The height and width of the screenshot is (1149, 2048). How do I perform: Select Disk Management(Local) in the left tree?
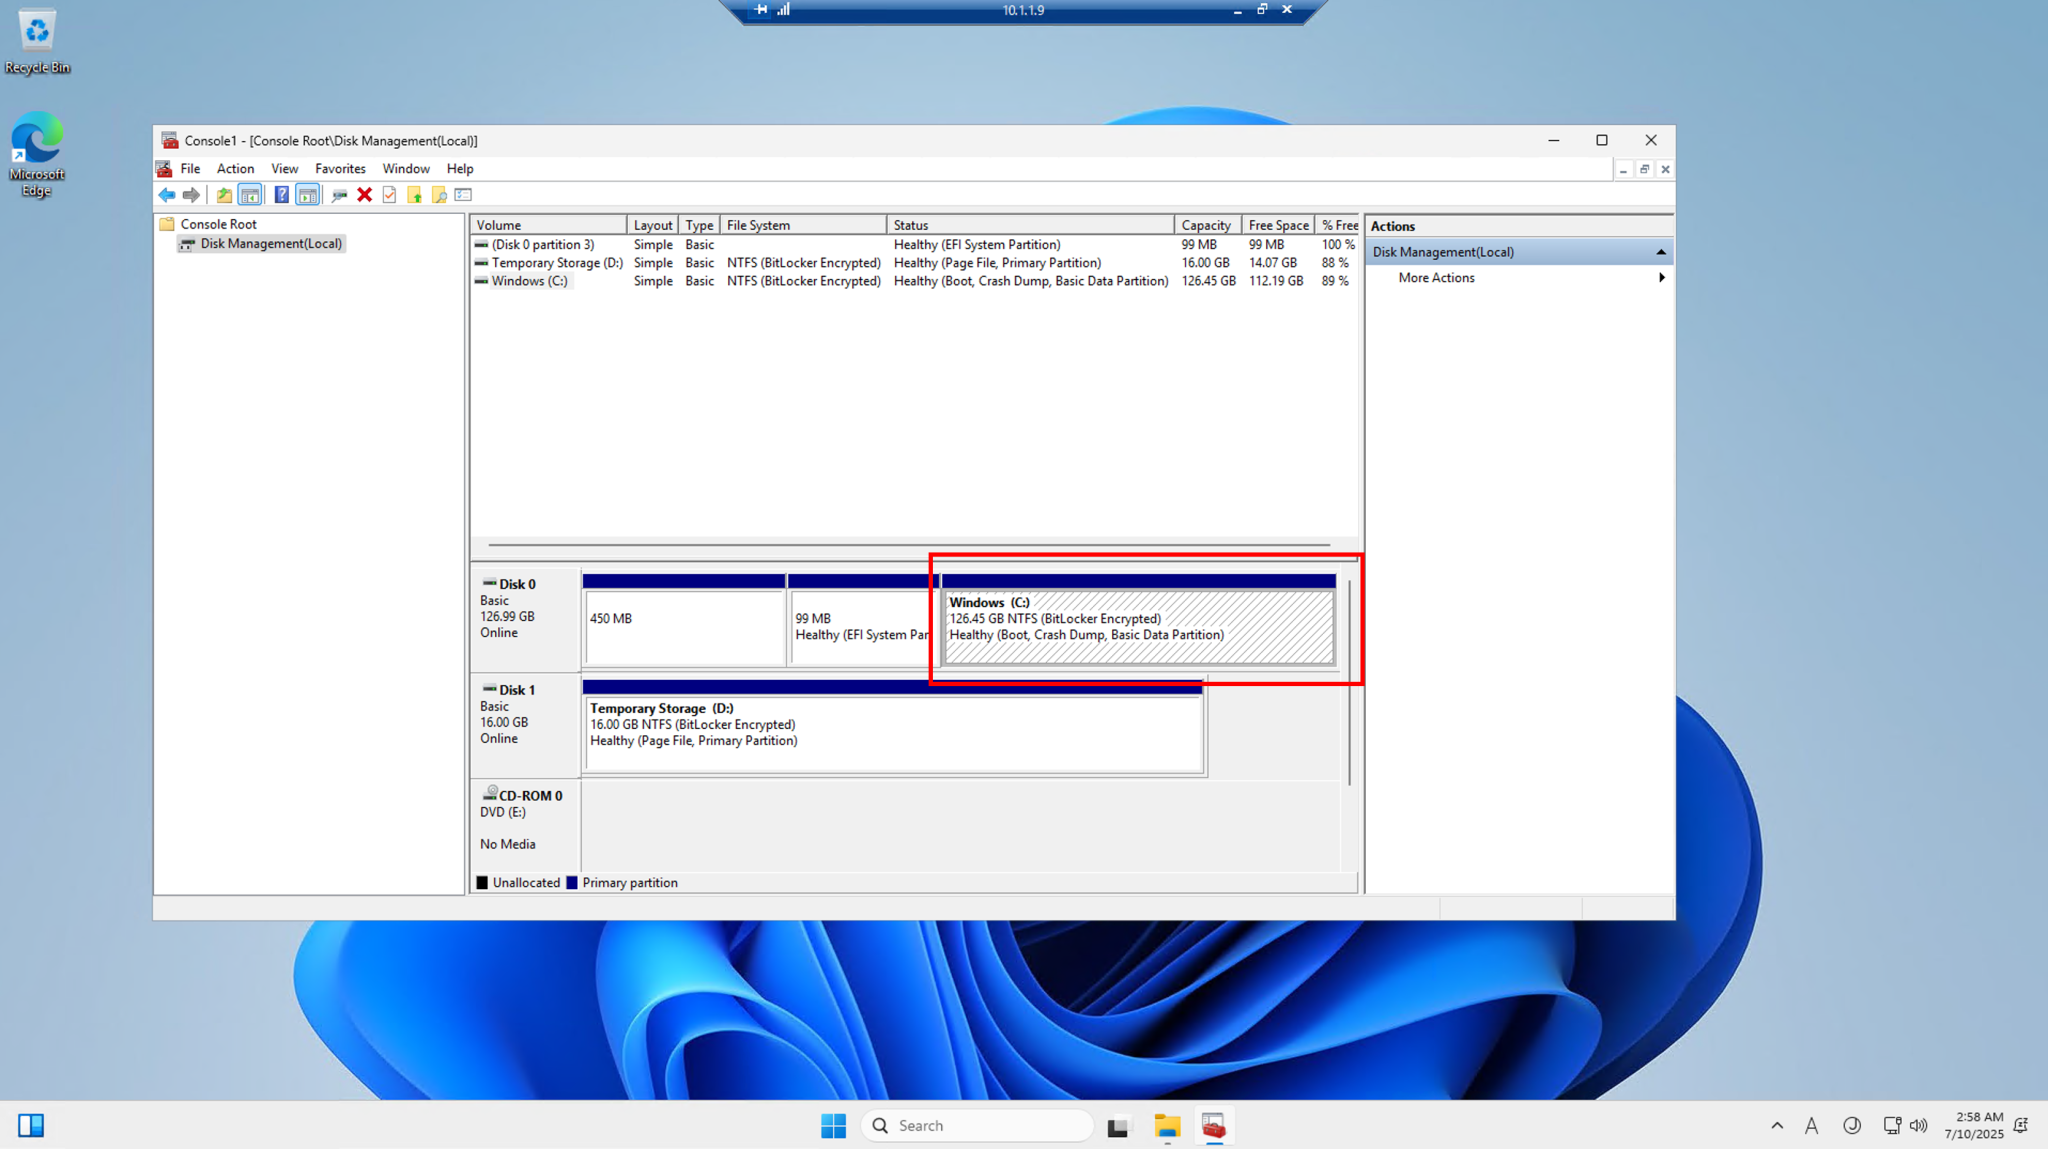(268, 243)
